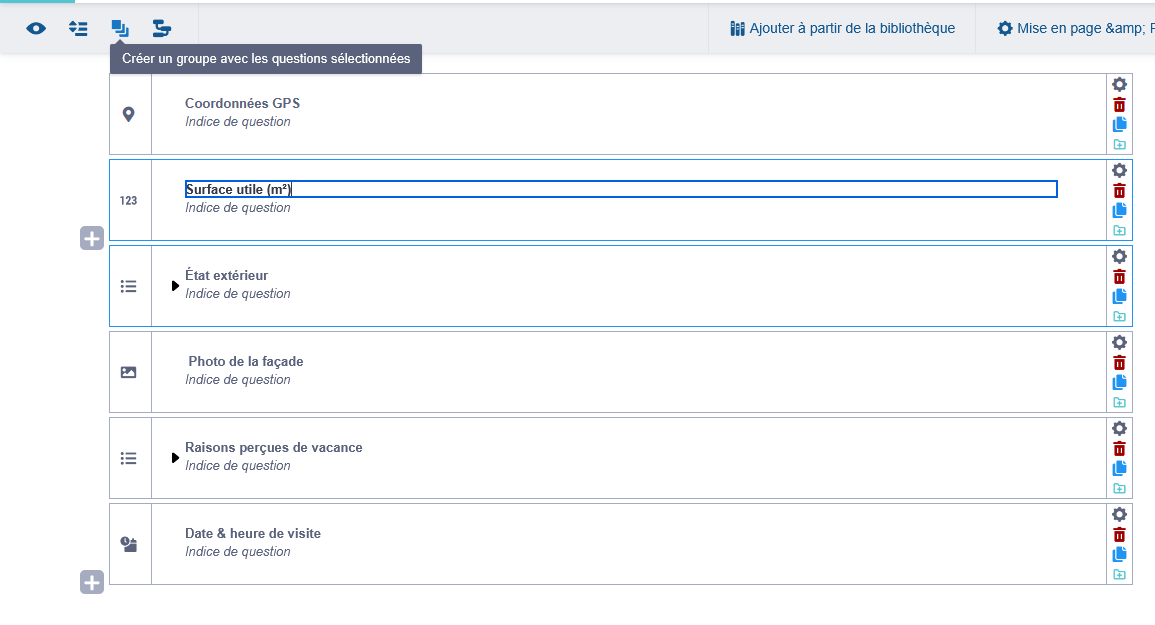Edit the hint under Photo de la façade
This screenshot has width=1155, height=625.
(238, 380)
